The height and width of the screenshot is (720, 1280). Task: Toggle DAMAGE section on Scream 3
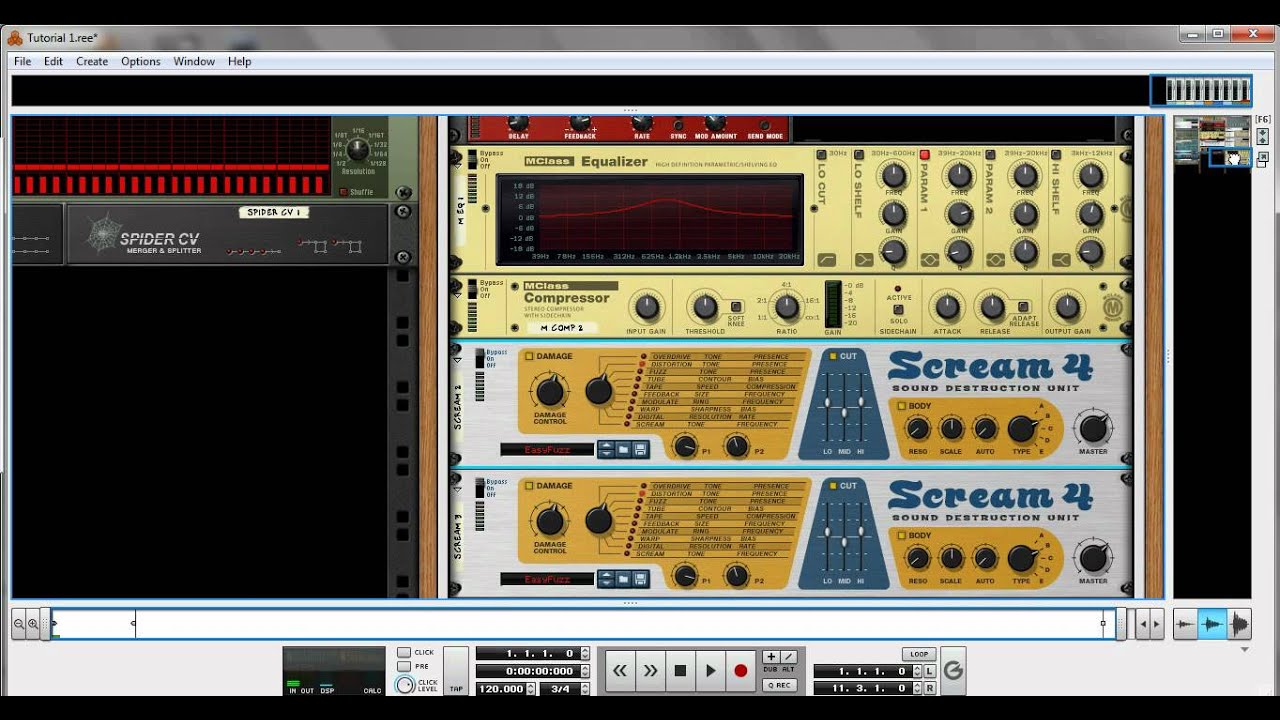coord(529,486)
